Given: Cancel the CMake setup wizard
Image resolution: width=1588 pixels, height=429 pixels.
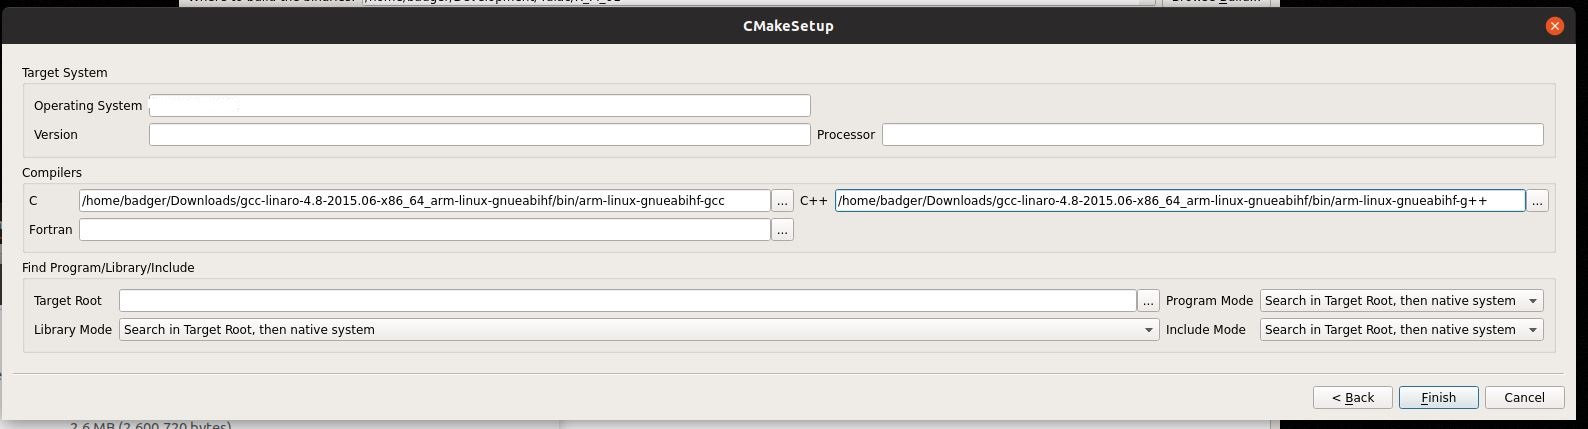Looking at the screenshot, I should pos(1524,397).
